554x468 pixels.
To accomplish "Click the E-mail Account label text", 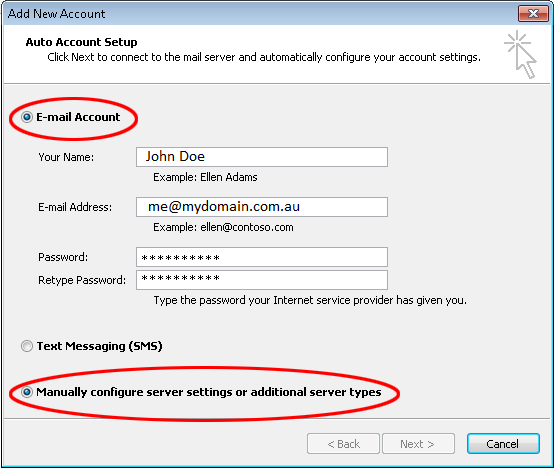I will [x=78, y=117].
